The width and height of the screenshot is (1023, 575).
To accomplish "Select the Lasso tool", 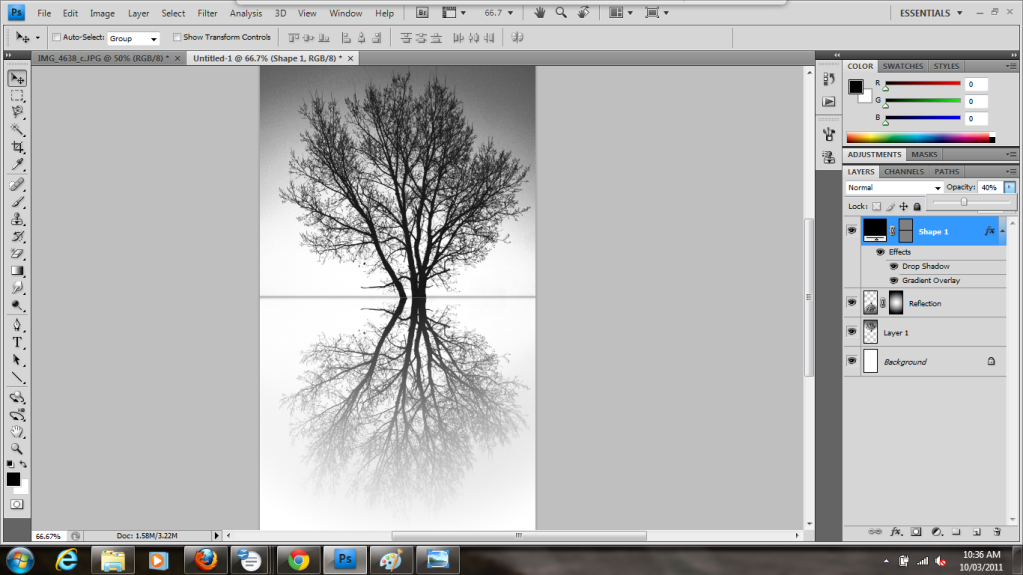I will [x=17, y=112].
